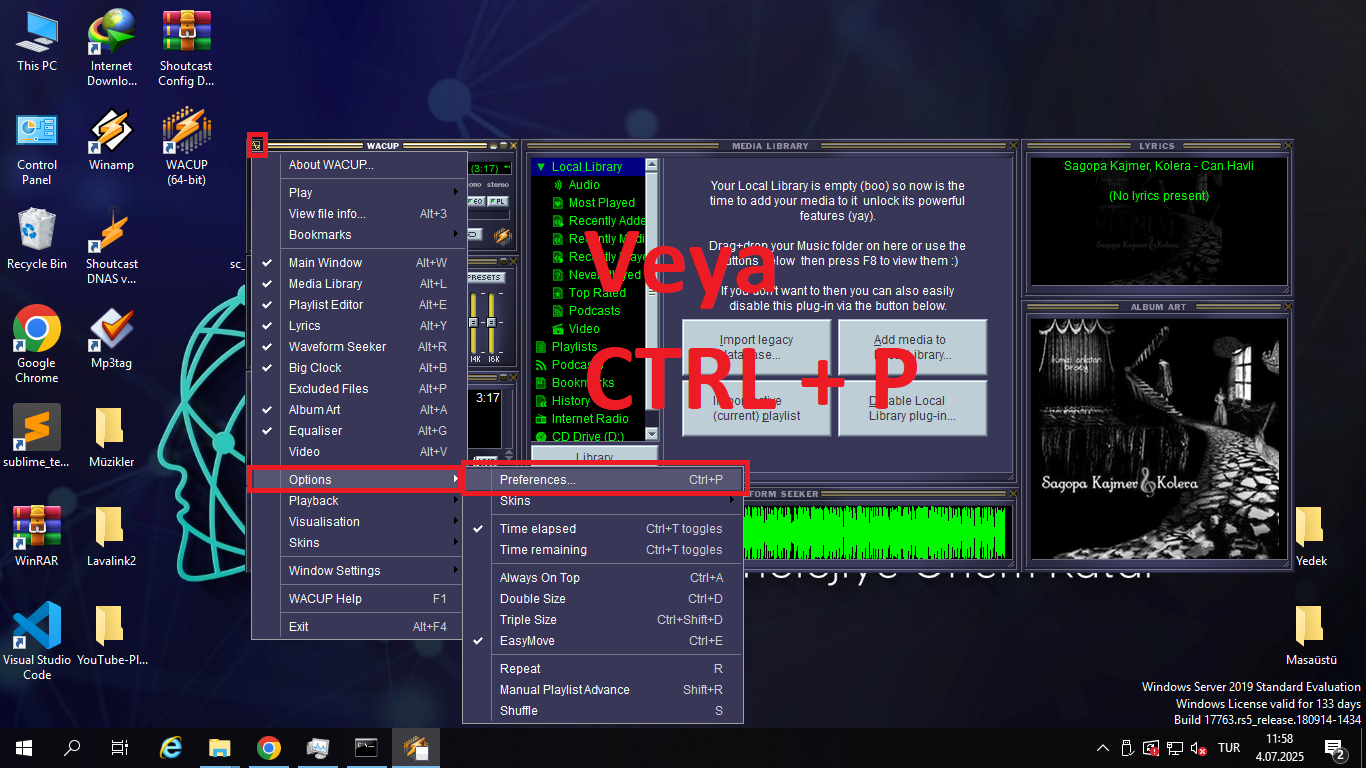This screenshot has width=1366, height=768.
Task: Open About WACUP... menu entry
Action: point(358,165)
